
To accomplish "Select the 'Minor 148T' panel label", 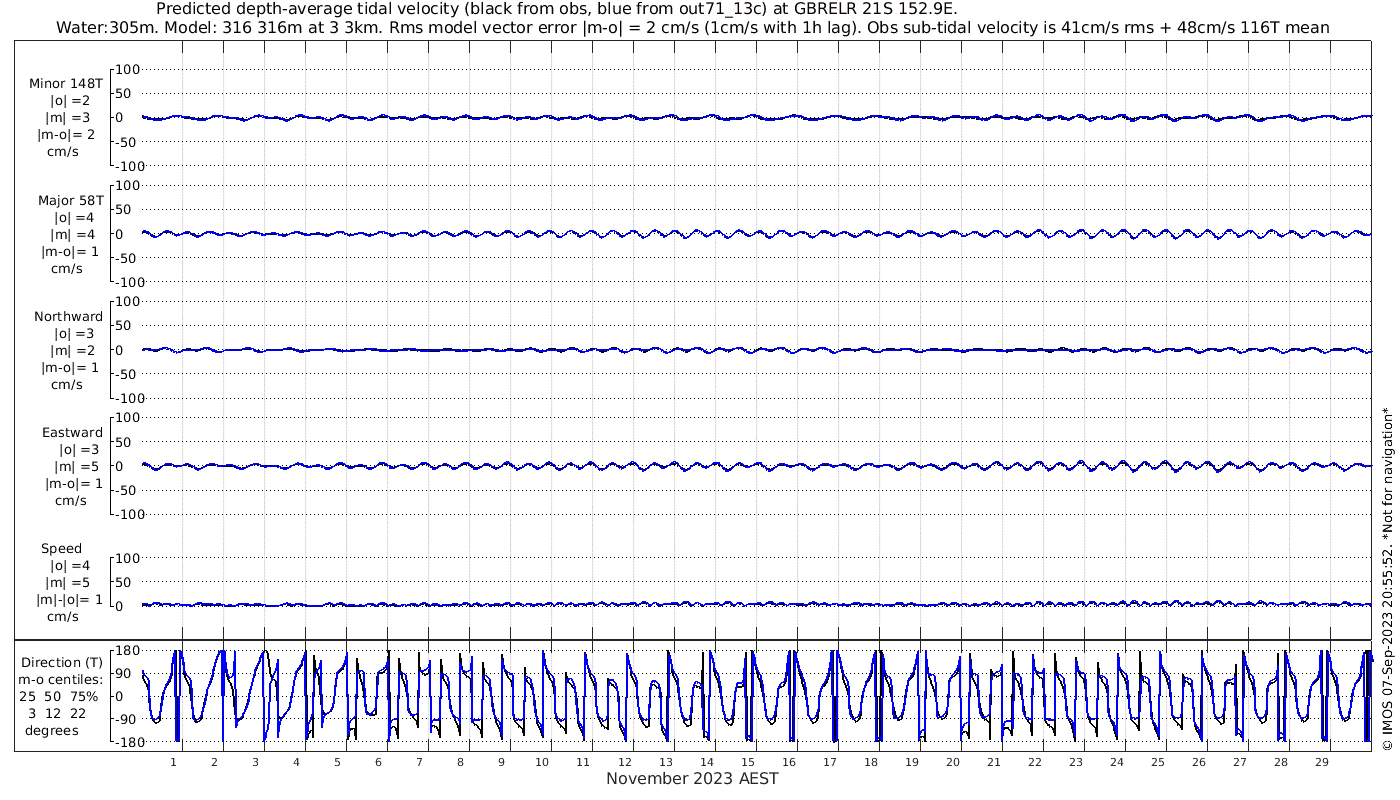I will coord(66,84).
